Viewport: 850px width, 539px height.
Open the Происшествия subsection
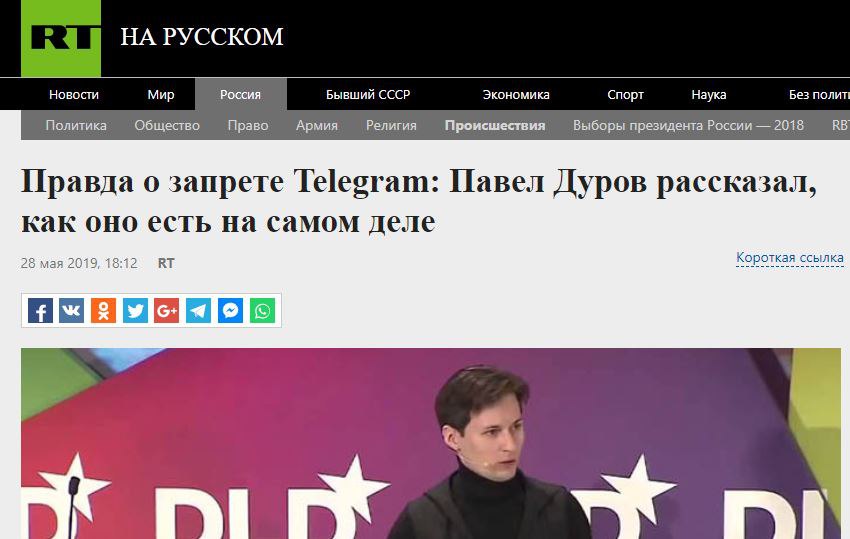[x=495, y=125]
